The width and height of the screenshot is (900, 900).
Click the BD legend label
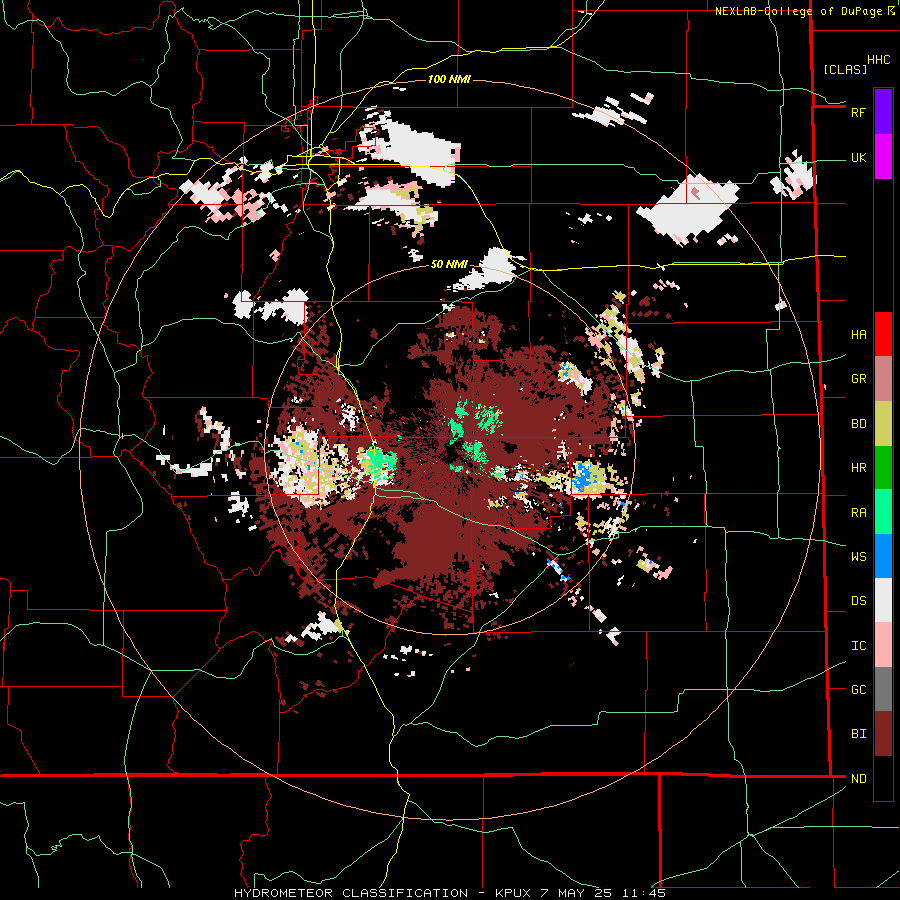coord(858,424)
